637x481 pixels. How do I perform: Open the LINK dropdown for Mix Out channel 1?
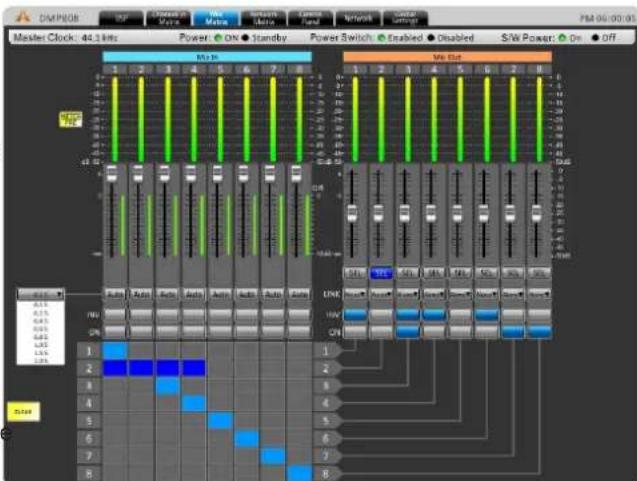click(x=355, y=293)
